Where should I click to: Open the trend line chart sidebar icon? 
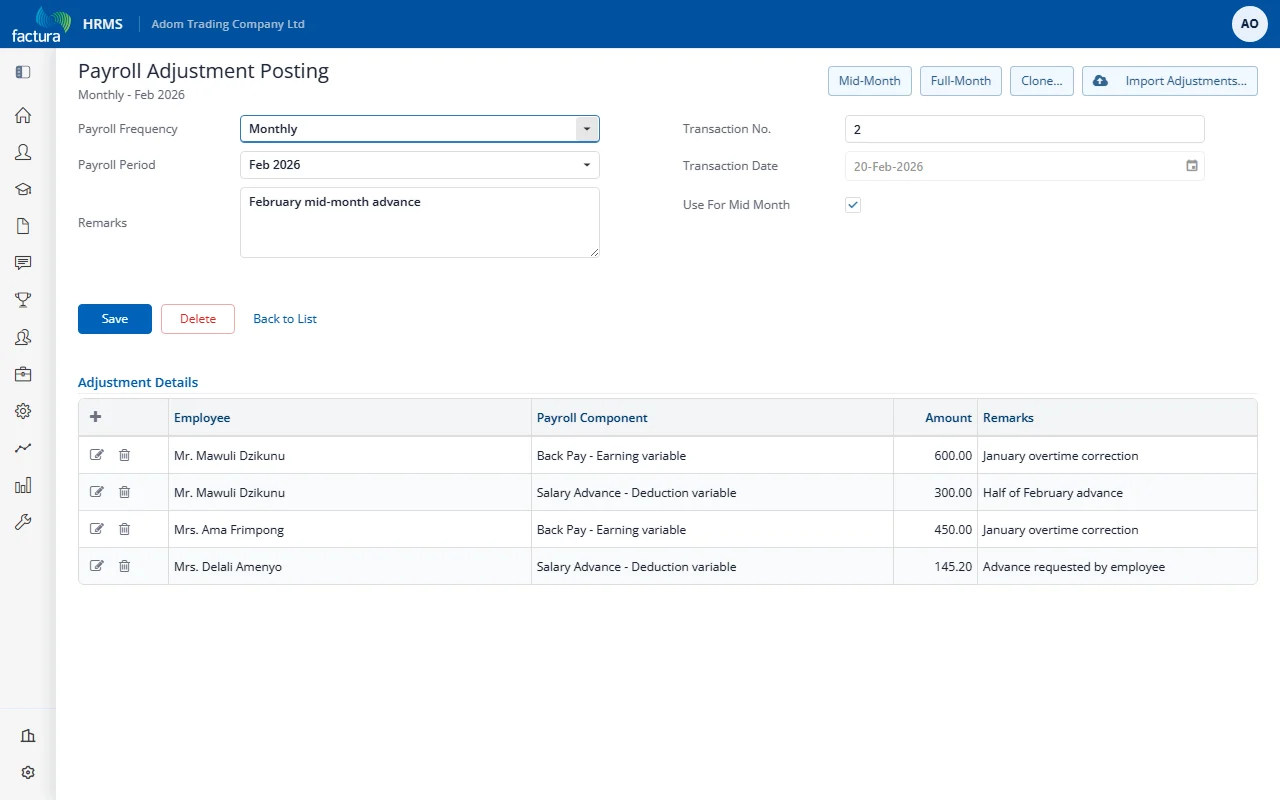pos(23,448)
